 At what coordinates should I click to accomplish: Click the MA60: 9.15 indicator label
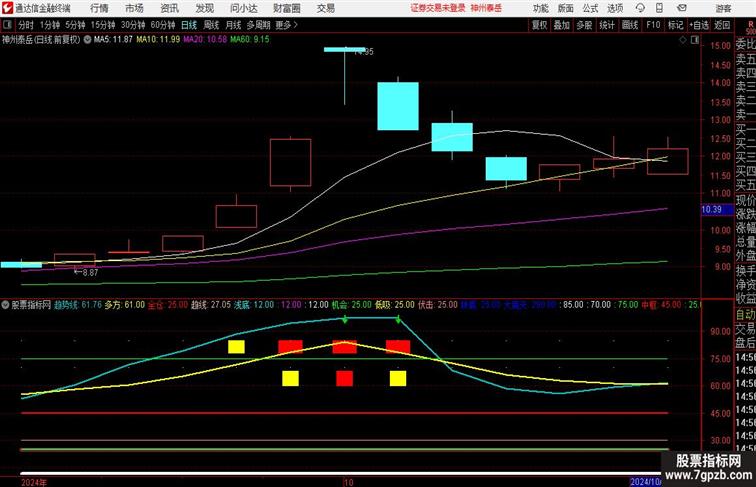pos(250,40)
